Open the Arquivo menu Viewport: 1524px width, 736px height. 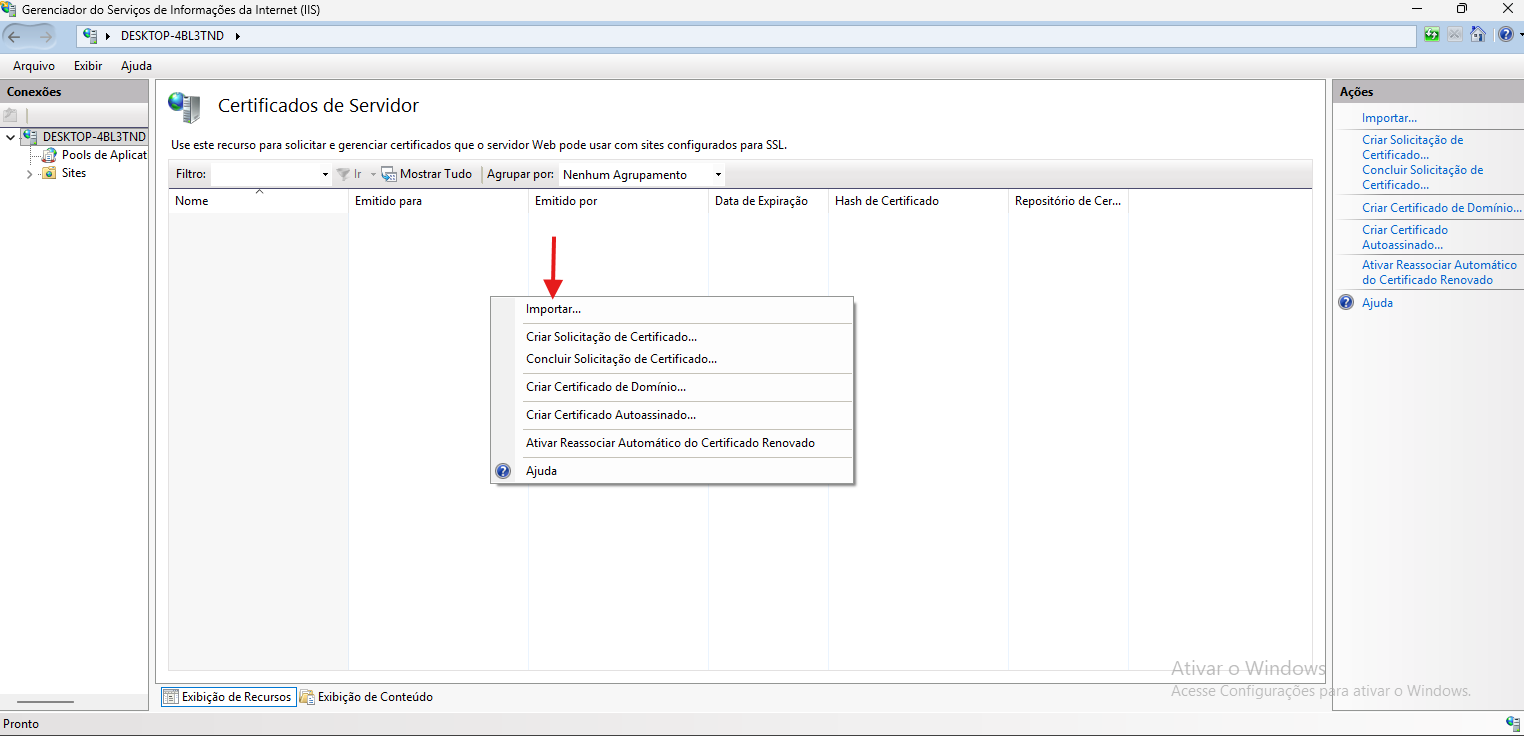34,66
